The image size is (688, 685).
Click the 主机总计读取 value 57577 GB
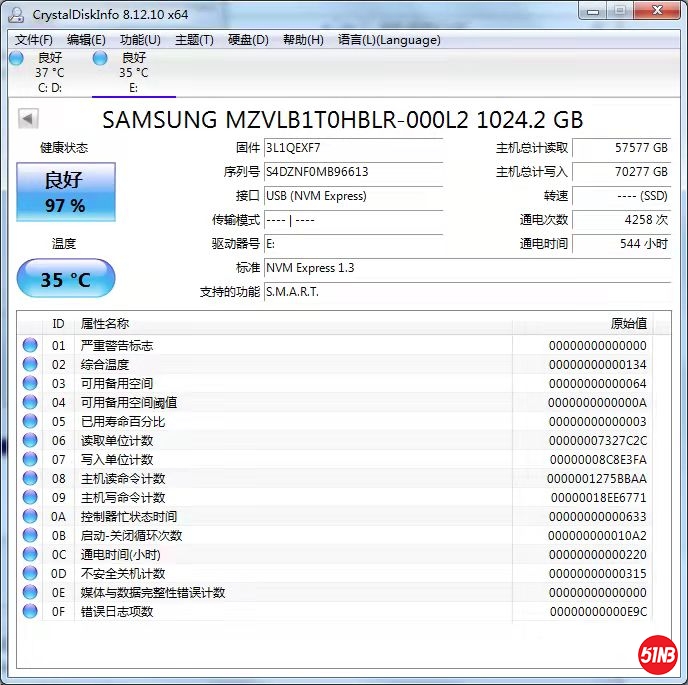[x=622, y=148]
